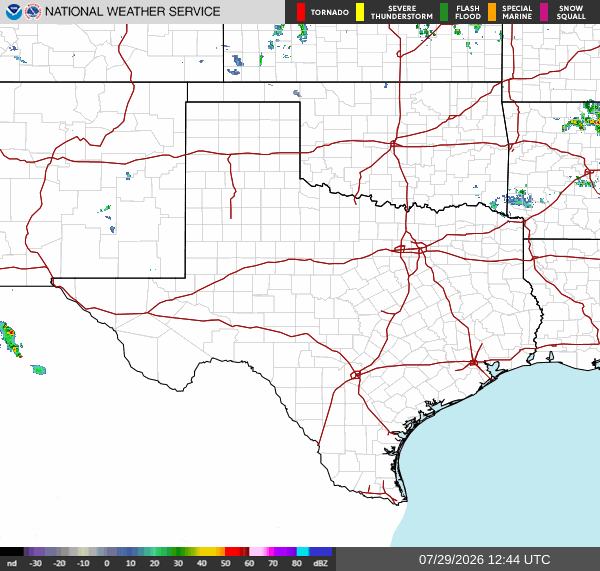Click the SPECIAL MARINE legend label

[517, 12]
